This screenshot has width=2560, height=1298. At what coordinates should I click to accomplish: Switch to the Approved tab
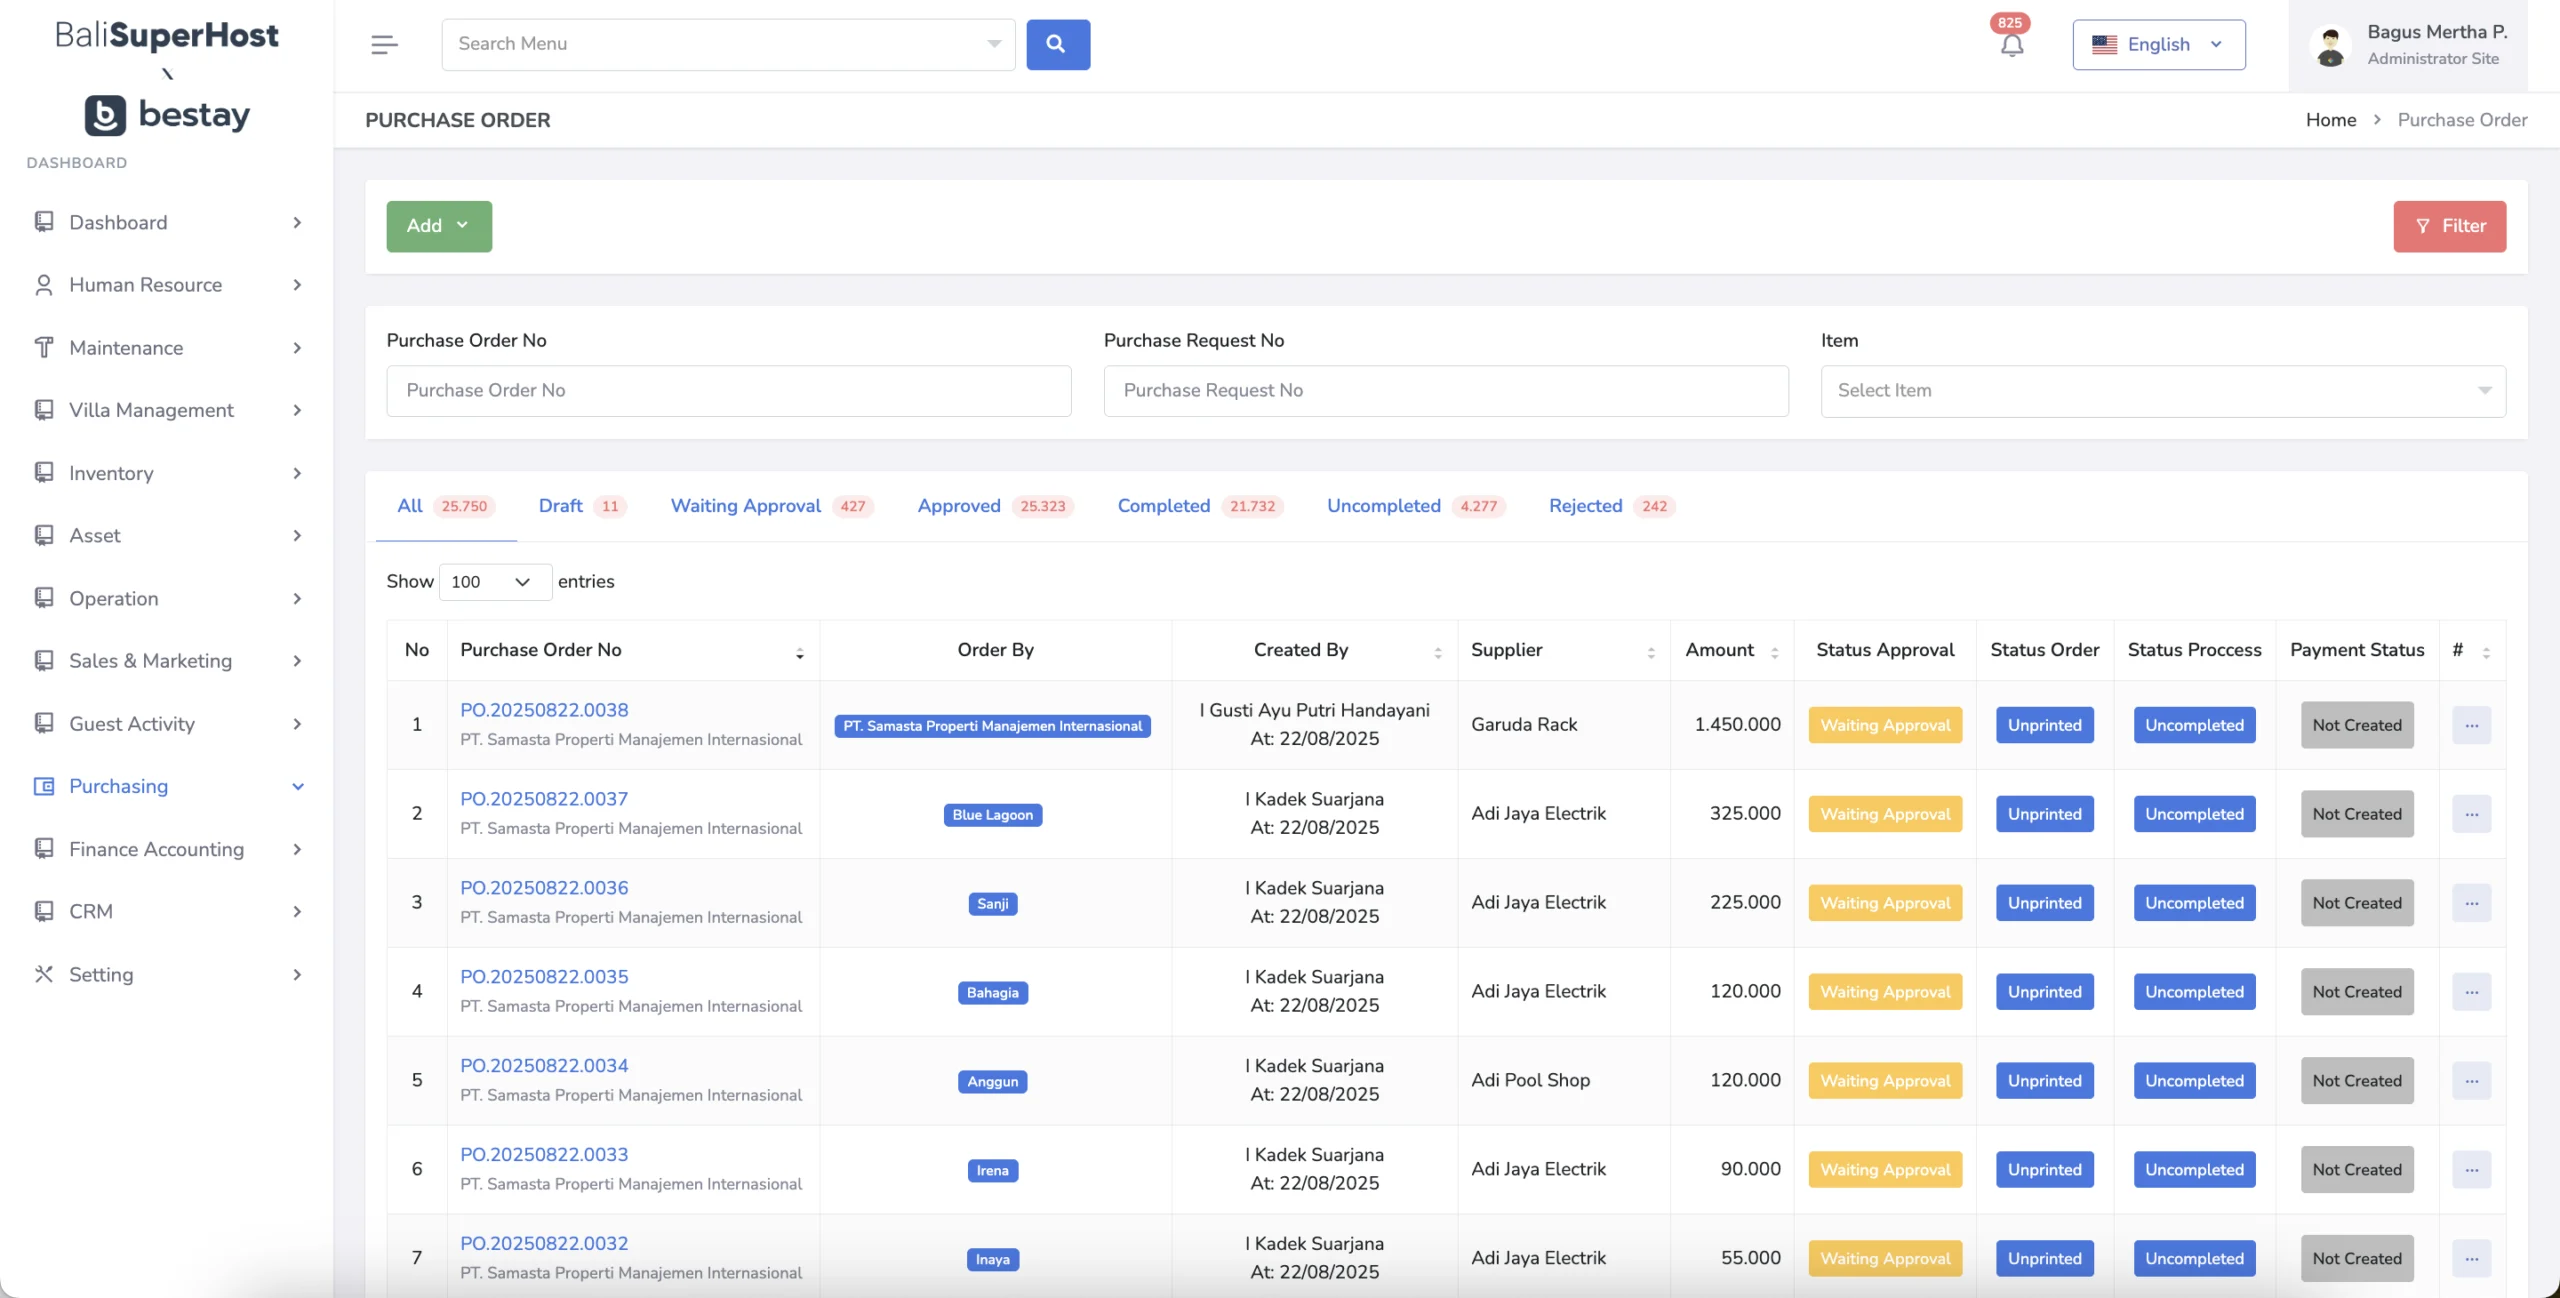click(995, 506)
